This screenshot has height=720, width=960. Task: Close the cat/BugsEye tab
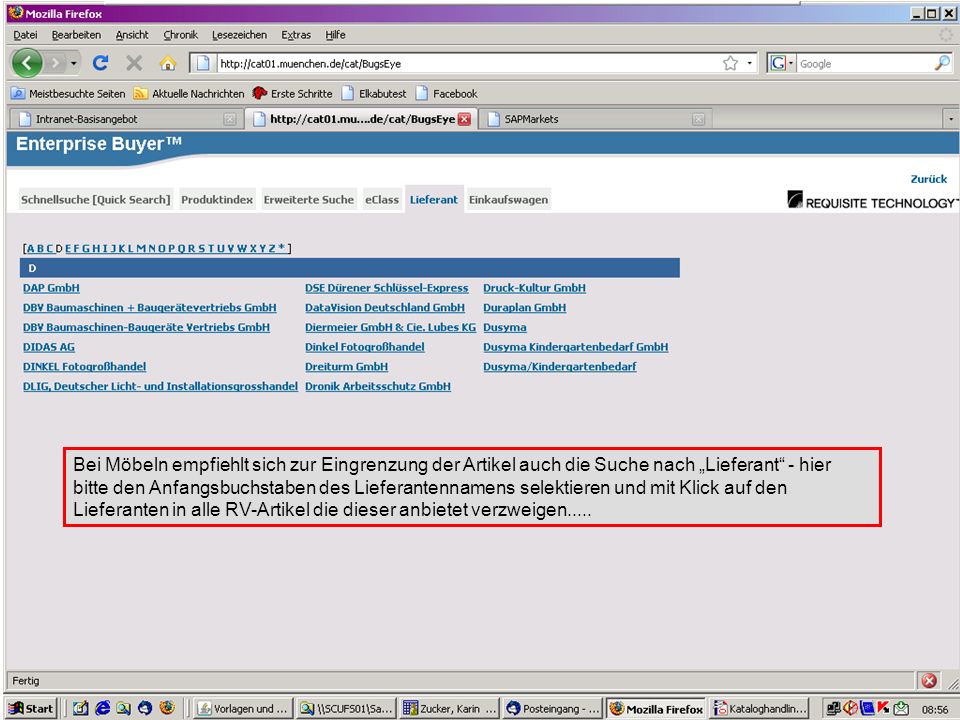465,119
